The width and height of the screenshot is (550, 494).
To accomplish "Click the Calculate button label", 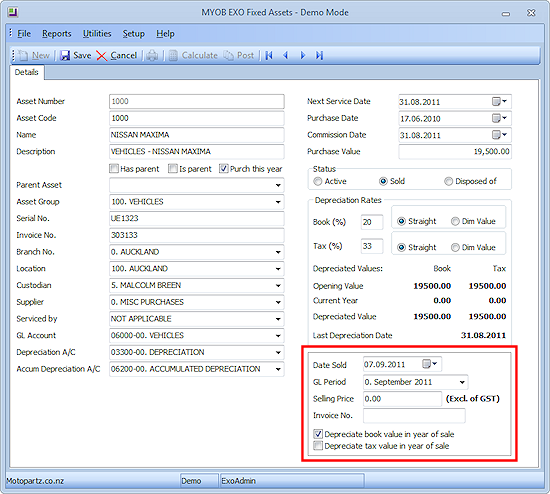I will coord(200,55).
